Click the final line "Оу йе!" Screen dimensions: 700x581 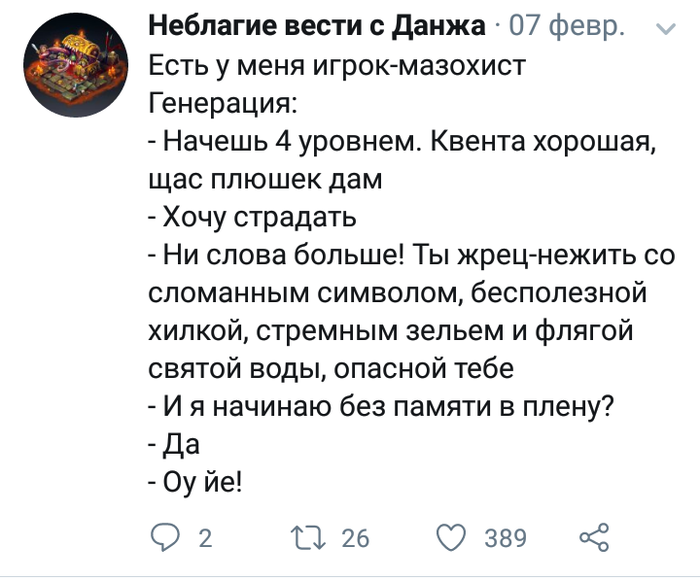(200, 481)
